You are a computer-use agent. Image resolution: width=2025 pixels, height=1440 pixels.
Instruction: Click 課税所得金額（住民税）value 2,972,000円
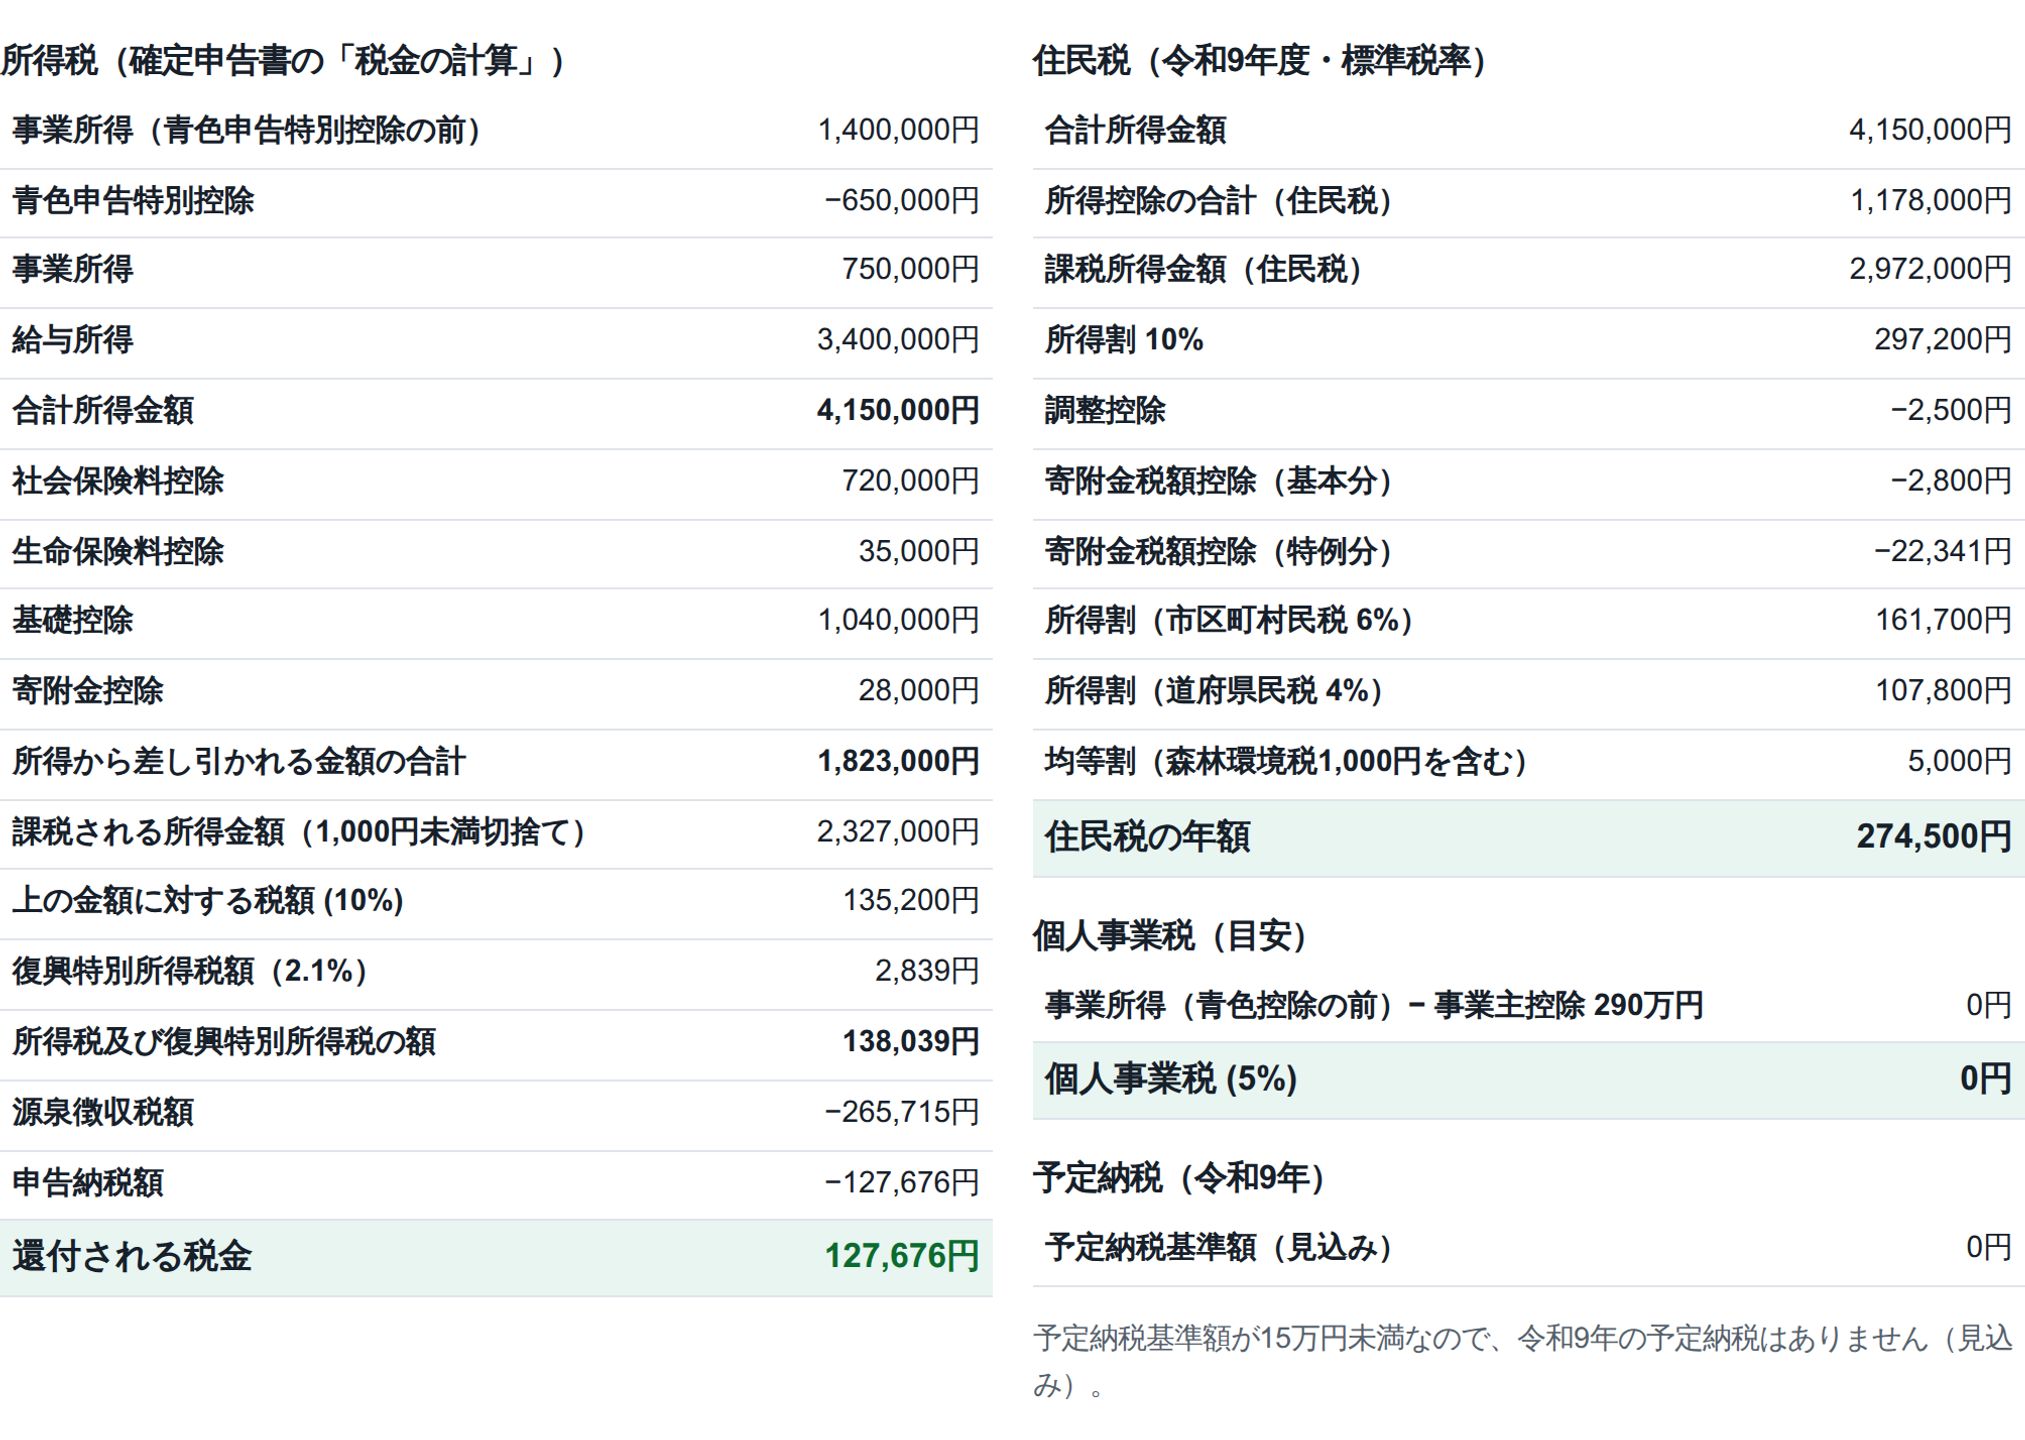click(x=1930, y=269)
